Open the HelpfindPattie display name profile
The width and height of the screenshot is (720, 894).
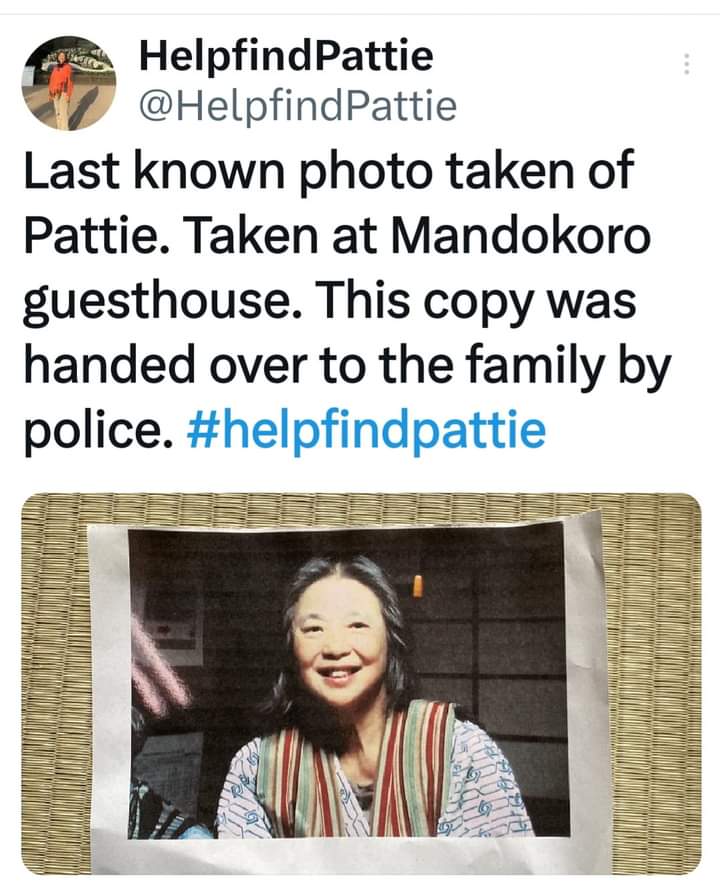click(286, 55)
